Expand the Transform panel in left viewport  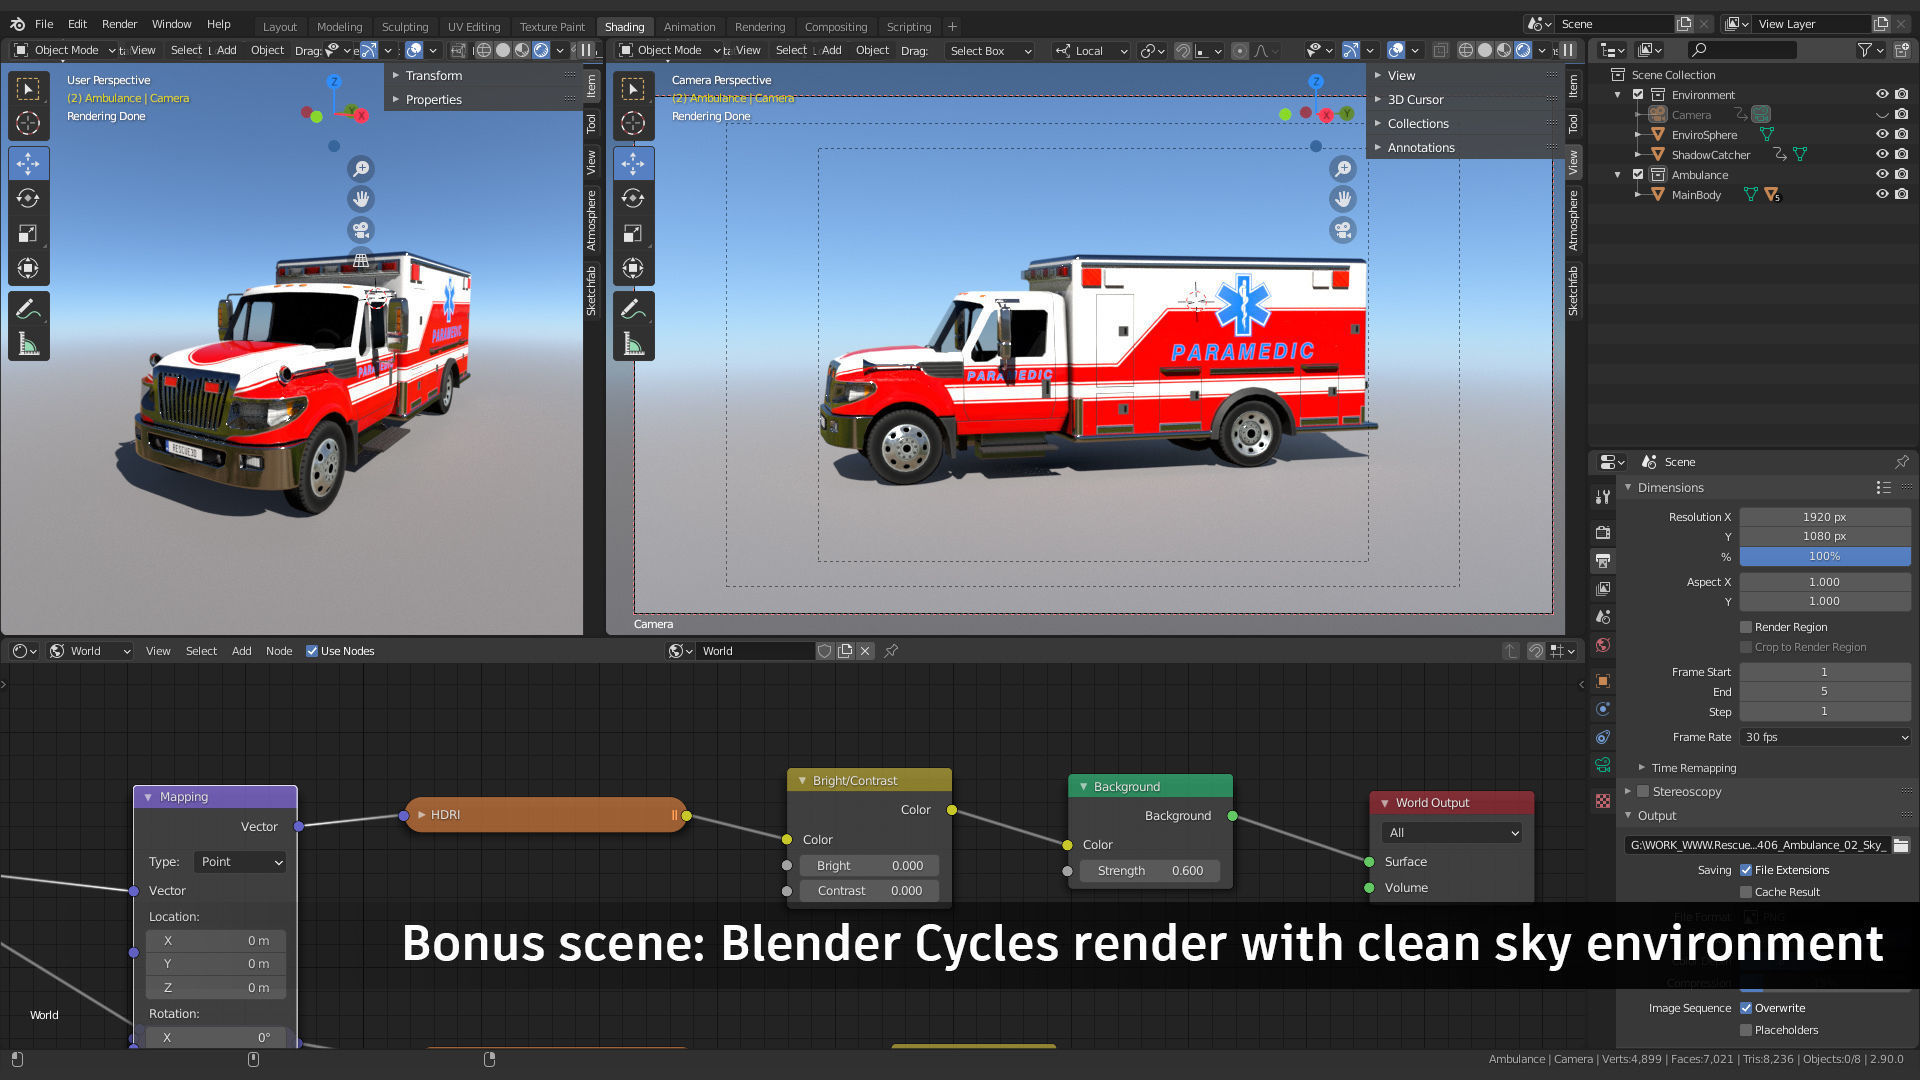[x=433, y=76]
